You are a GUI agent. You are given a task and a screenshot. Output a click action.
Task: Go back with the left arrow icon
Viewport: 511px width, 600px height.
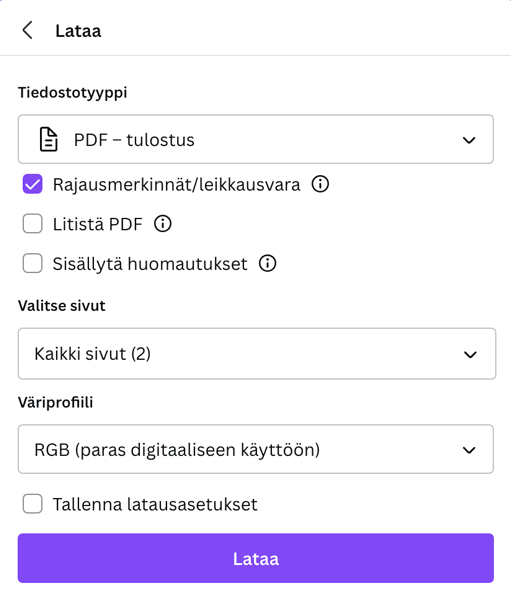(27, 30)
